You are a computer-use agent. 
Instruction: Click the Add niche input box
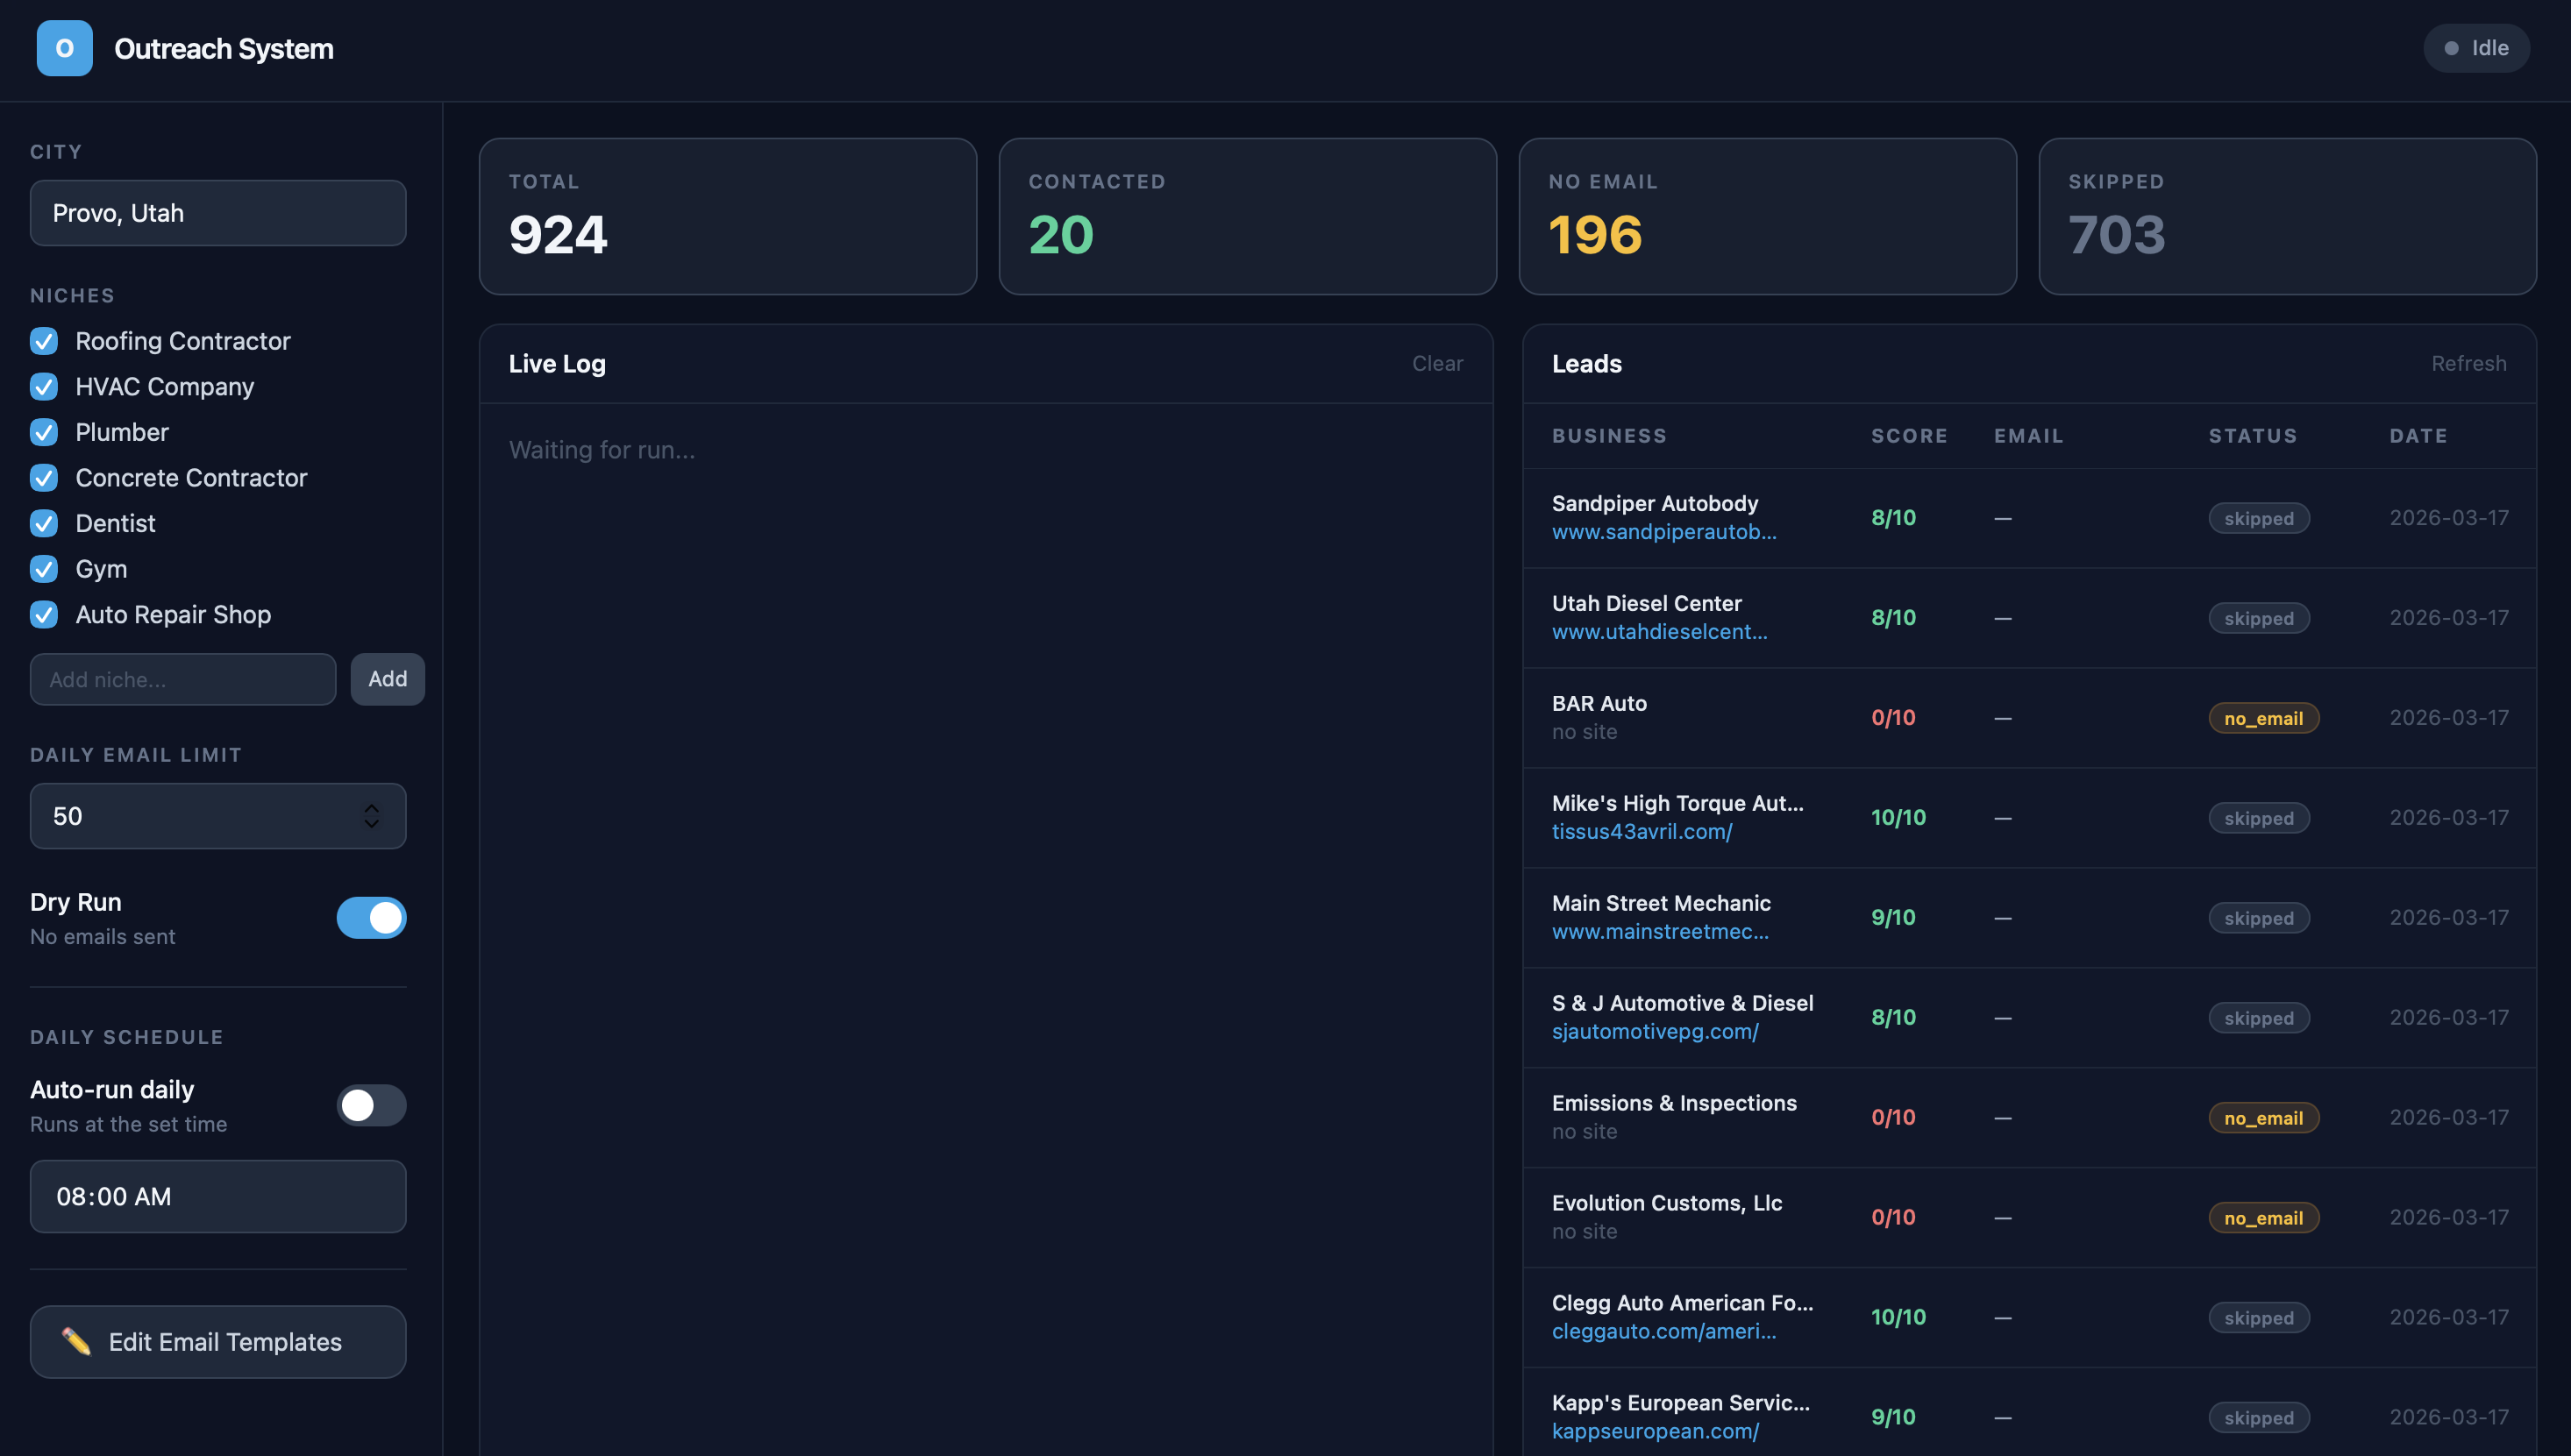(182, 679)
